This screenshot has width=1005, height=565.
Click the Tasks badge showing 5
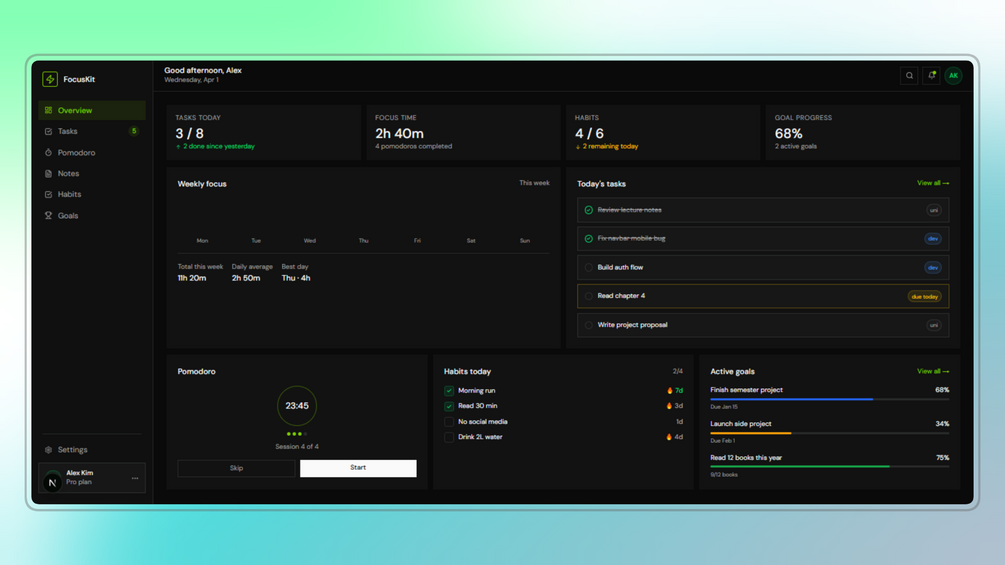(x=134, y=131)
